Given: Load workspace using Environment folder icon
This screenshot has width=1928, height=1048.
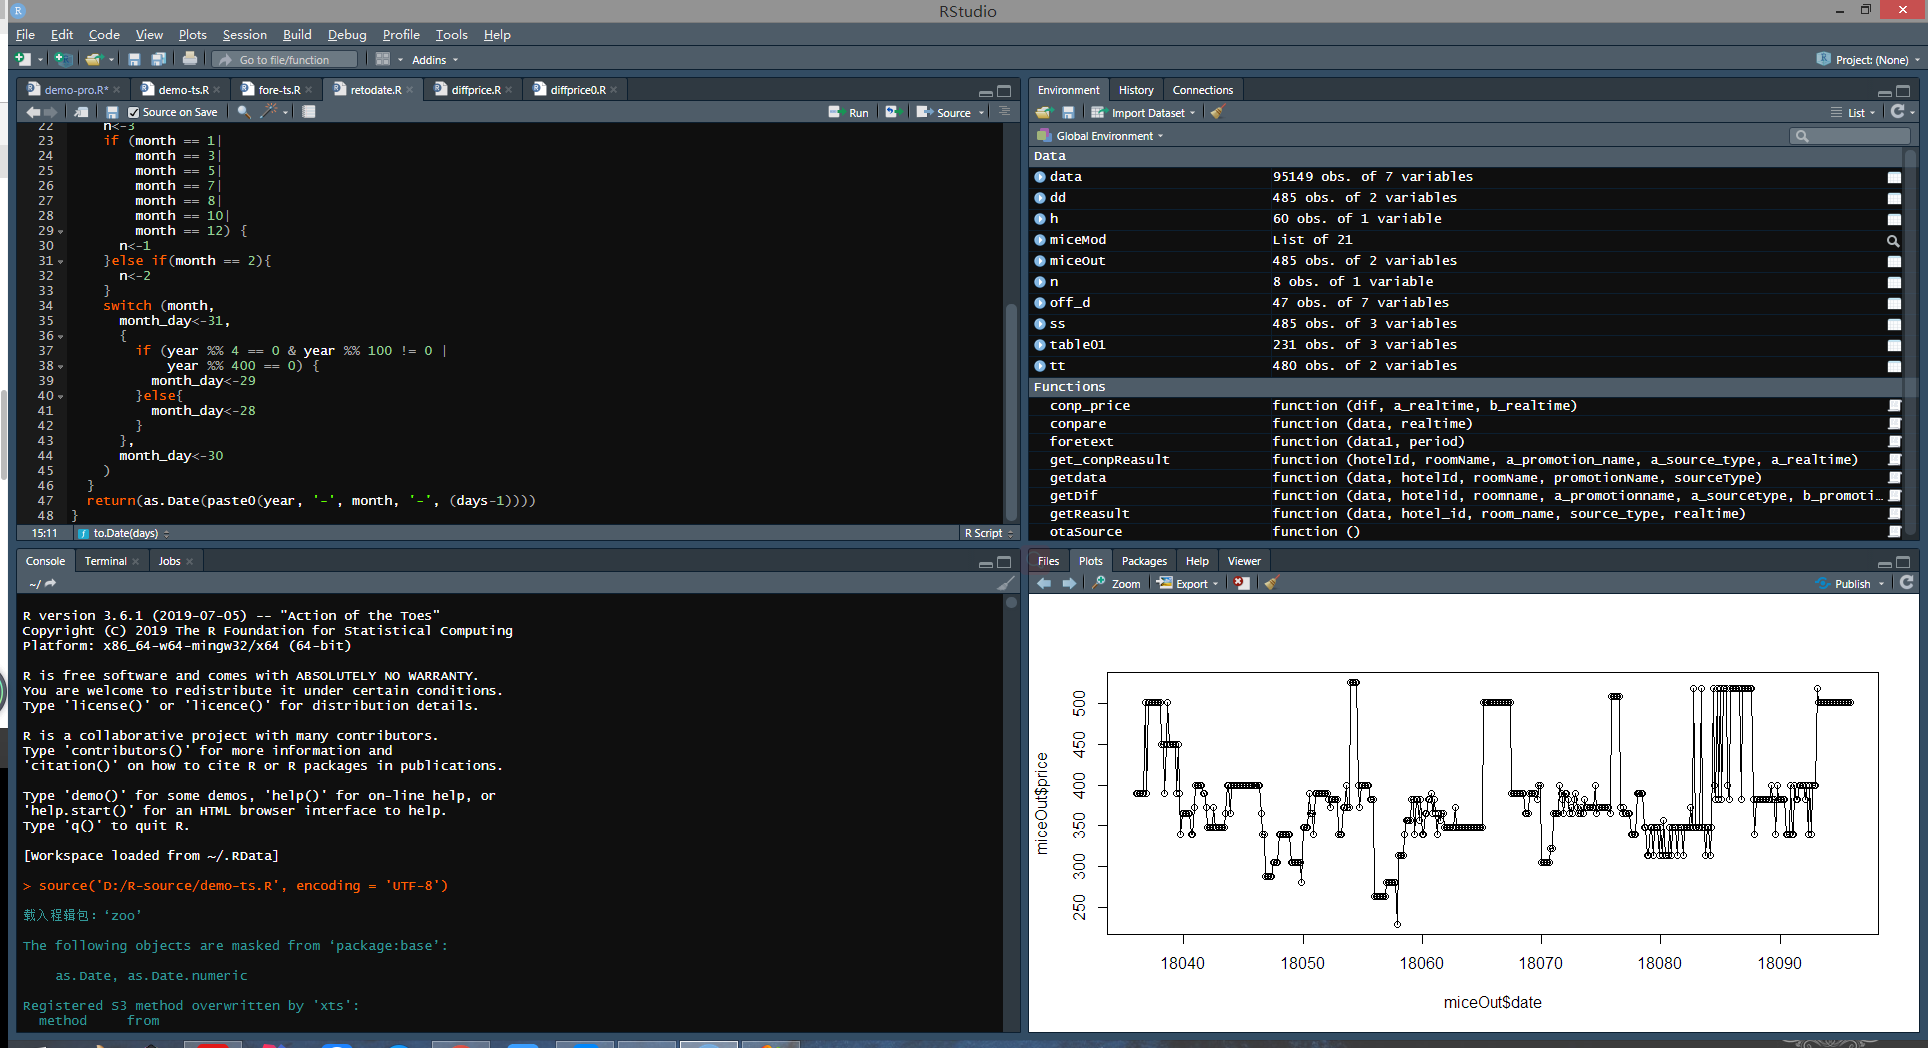Looking at the screenshot, I should point(1044,113).
